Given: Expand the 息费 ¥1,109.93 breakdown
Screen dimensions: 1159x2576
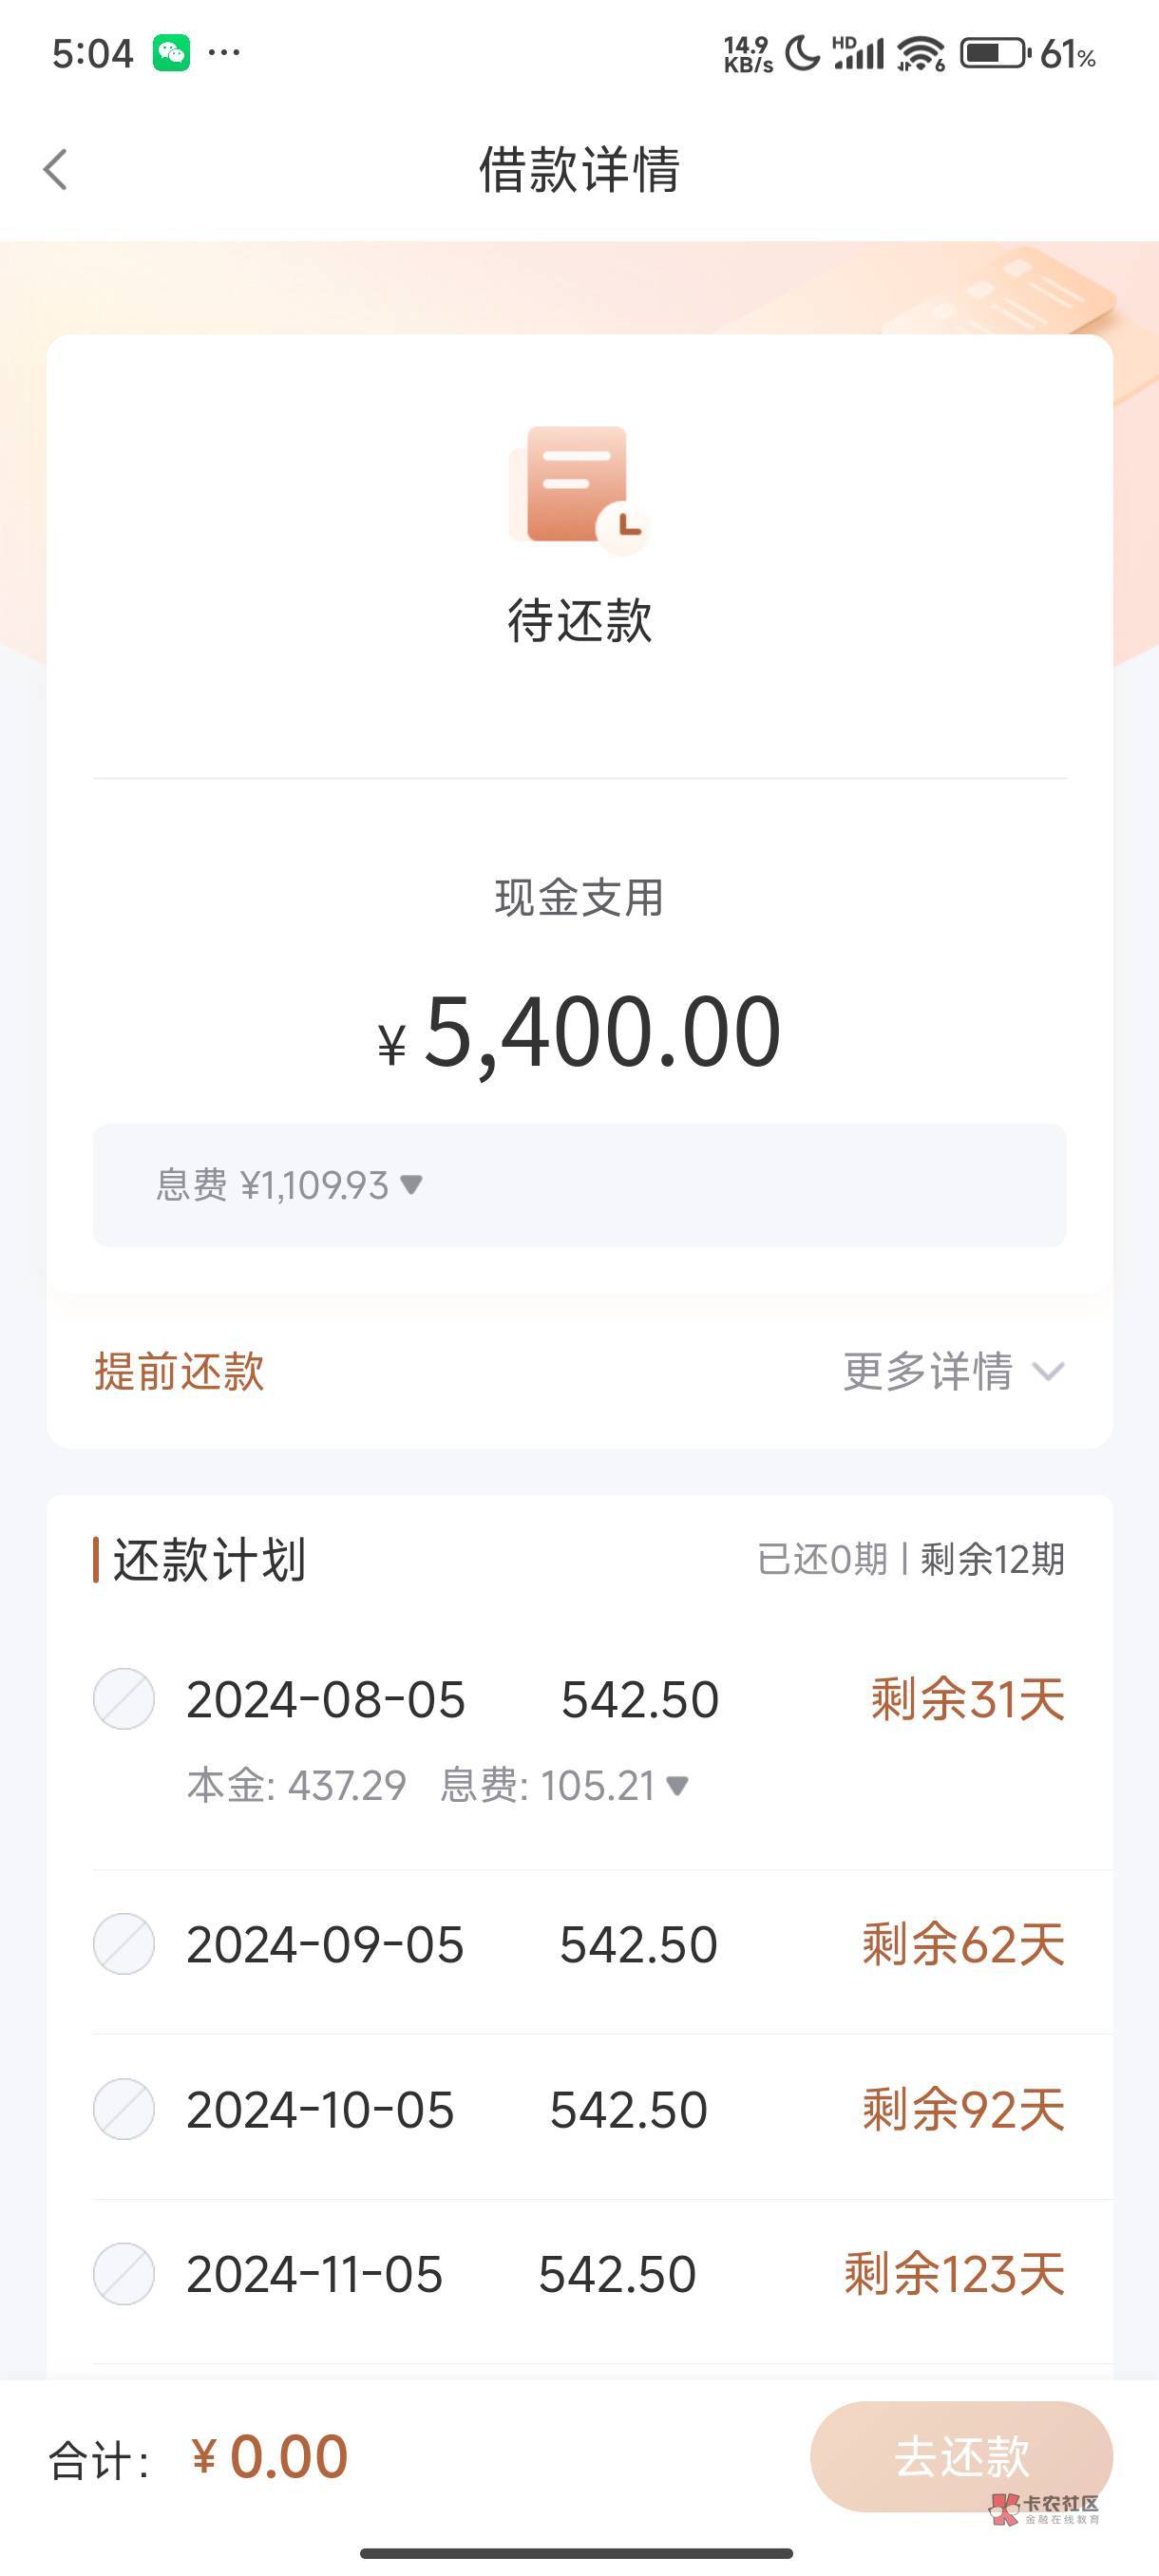Looking at the screenshot, I should (x=410, y=1185).
